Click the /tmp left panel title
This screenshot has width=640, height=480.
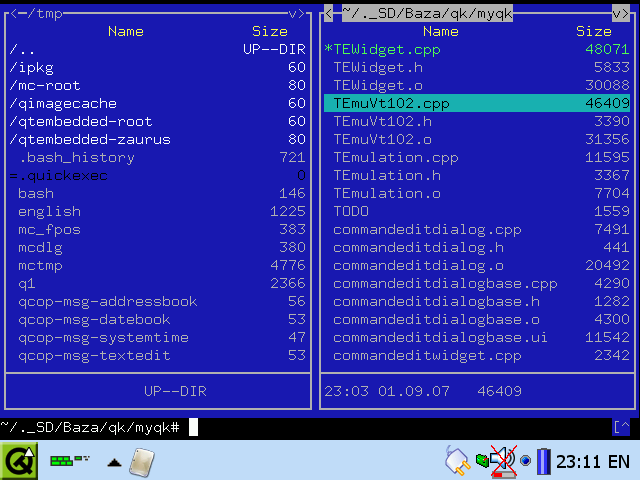point(45,14)
